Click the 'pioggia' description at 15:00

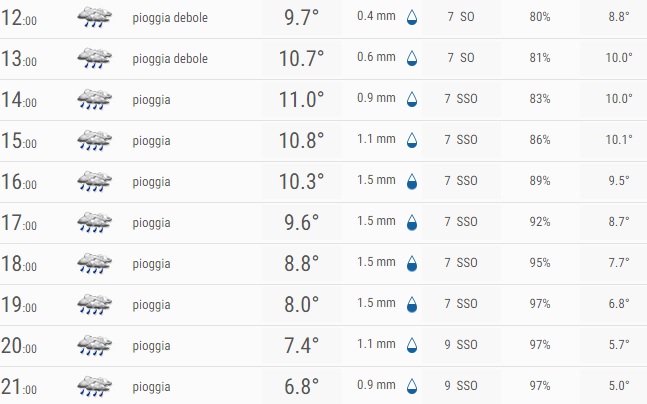coord(151,141)
